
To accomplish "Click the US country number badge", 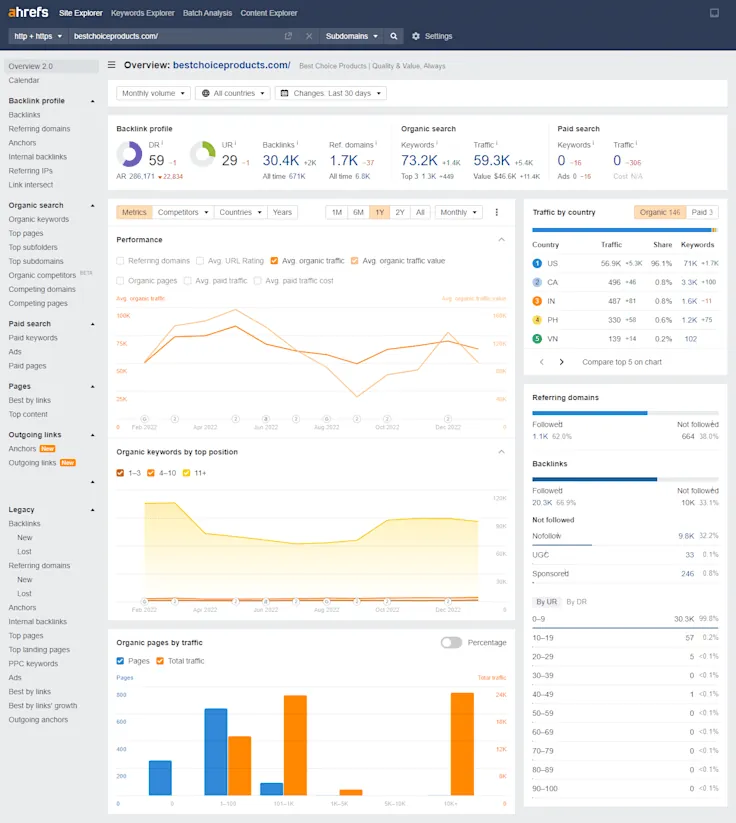I will point(537,263).
